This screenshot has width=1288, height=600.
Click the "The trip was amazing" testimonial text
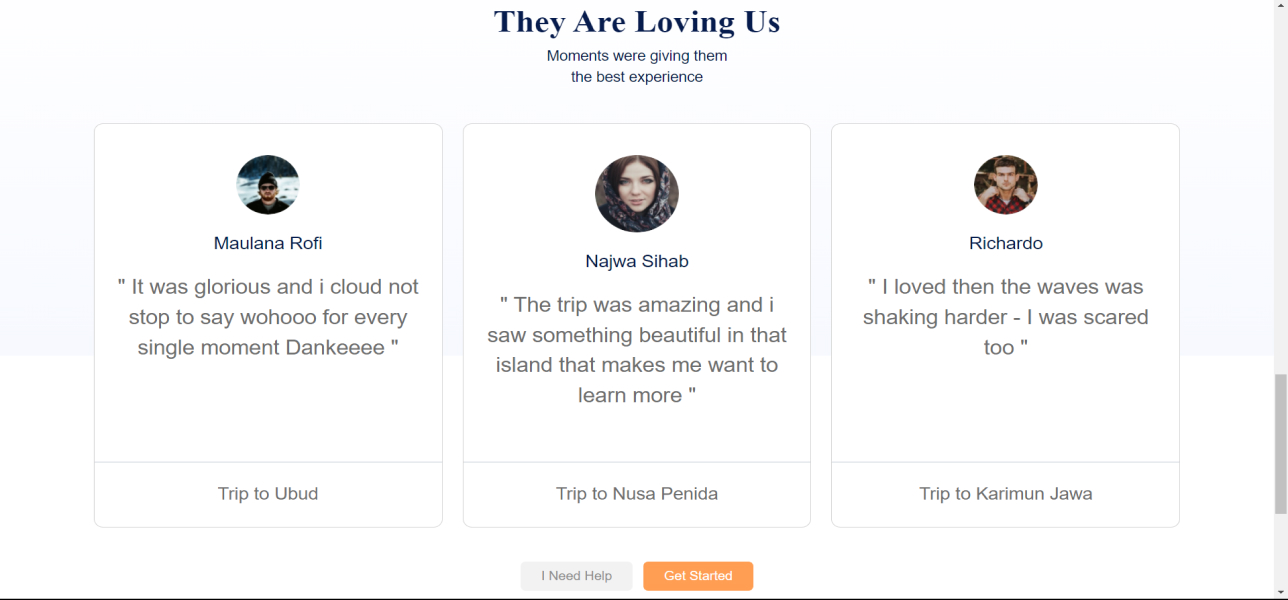coord(637,349)
